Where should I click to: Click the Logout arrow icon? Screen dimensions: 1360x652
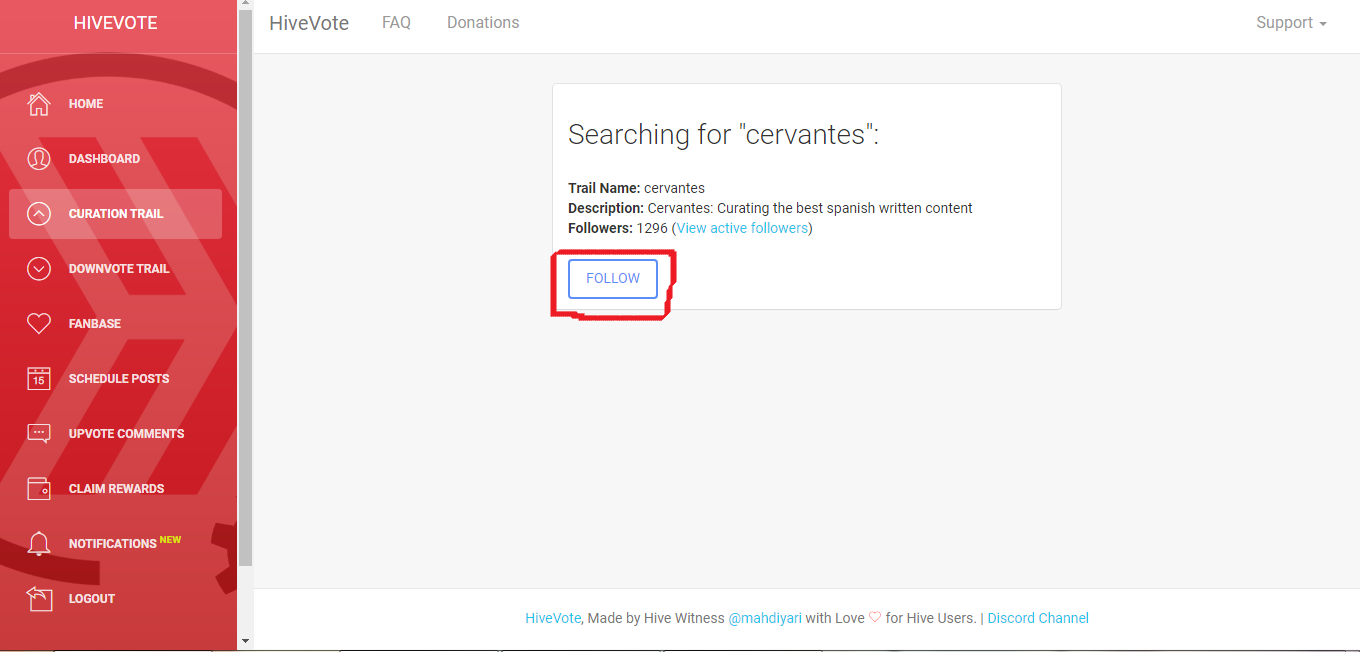pyautogui.click(x=39, y=599)
